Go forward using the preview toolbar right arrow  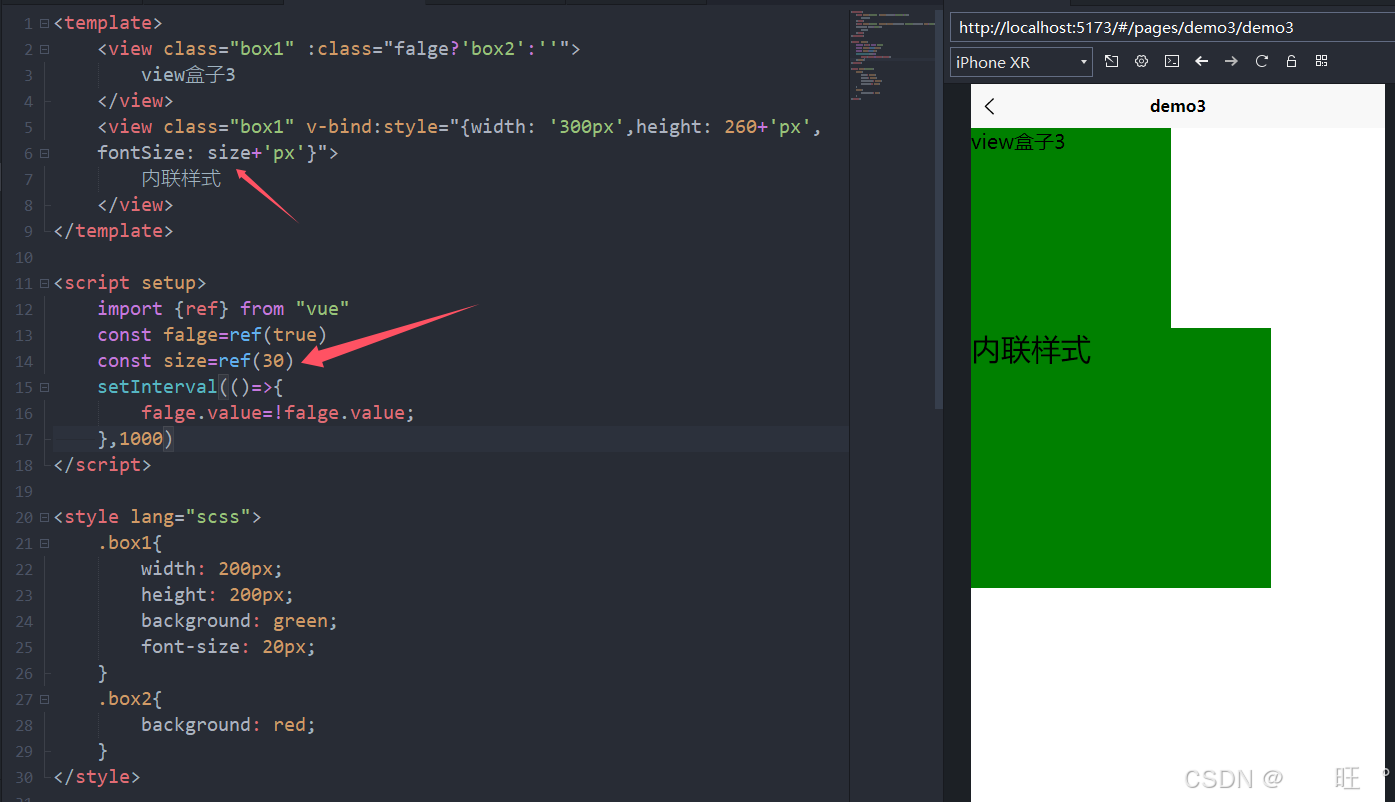coord(1231,61)
